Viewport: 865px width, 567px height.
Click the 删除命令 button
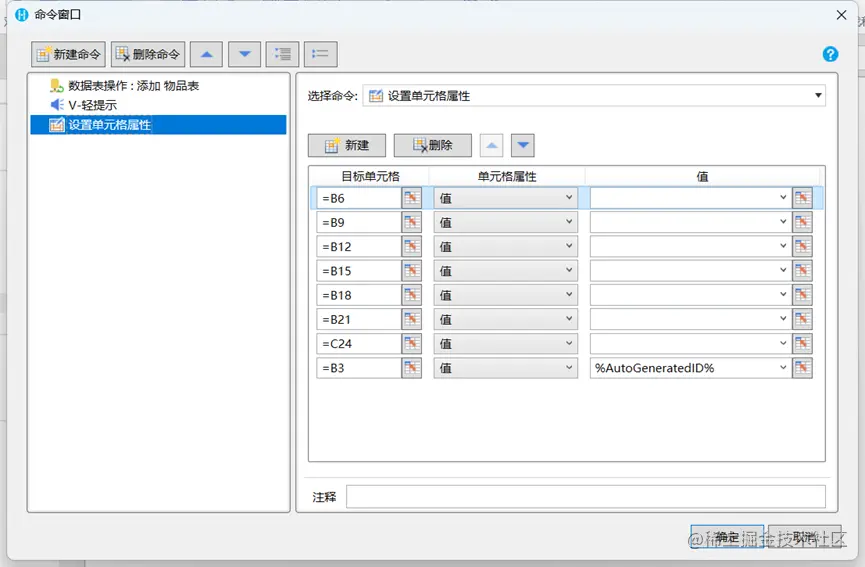tap(148, 54)
